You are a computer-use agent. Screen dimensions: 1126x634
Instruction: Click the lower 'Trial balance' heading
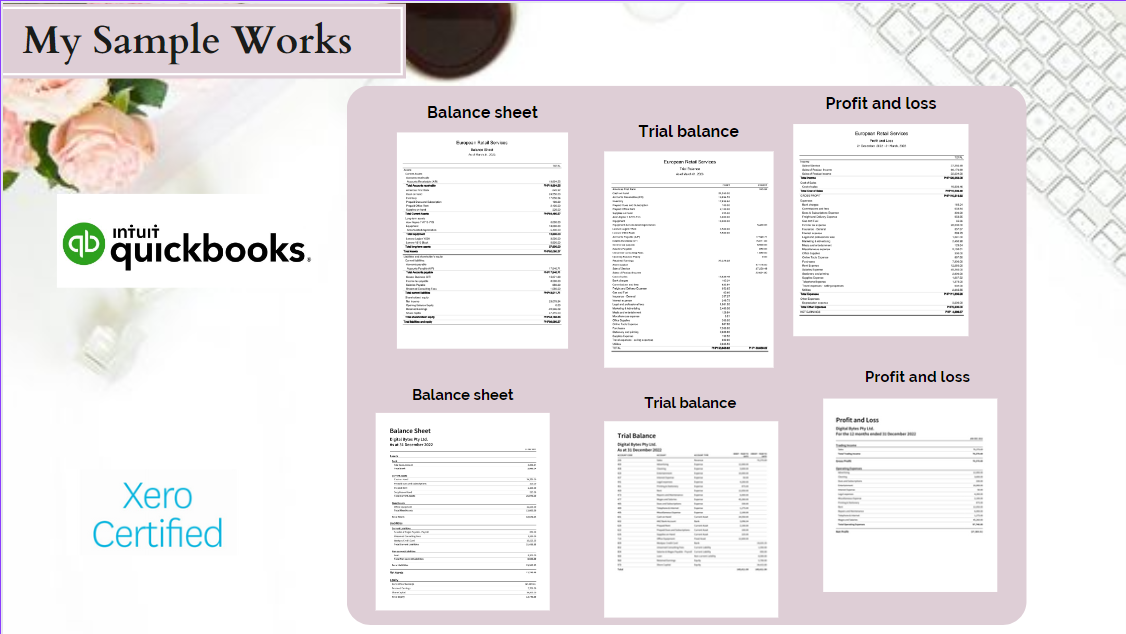690,403
